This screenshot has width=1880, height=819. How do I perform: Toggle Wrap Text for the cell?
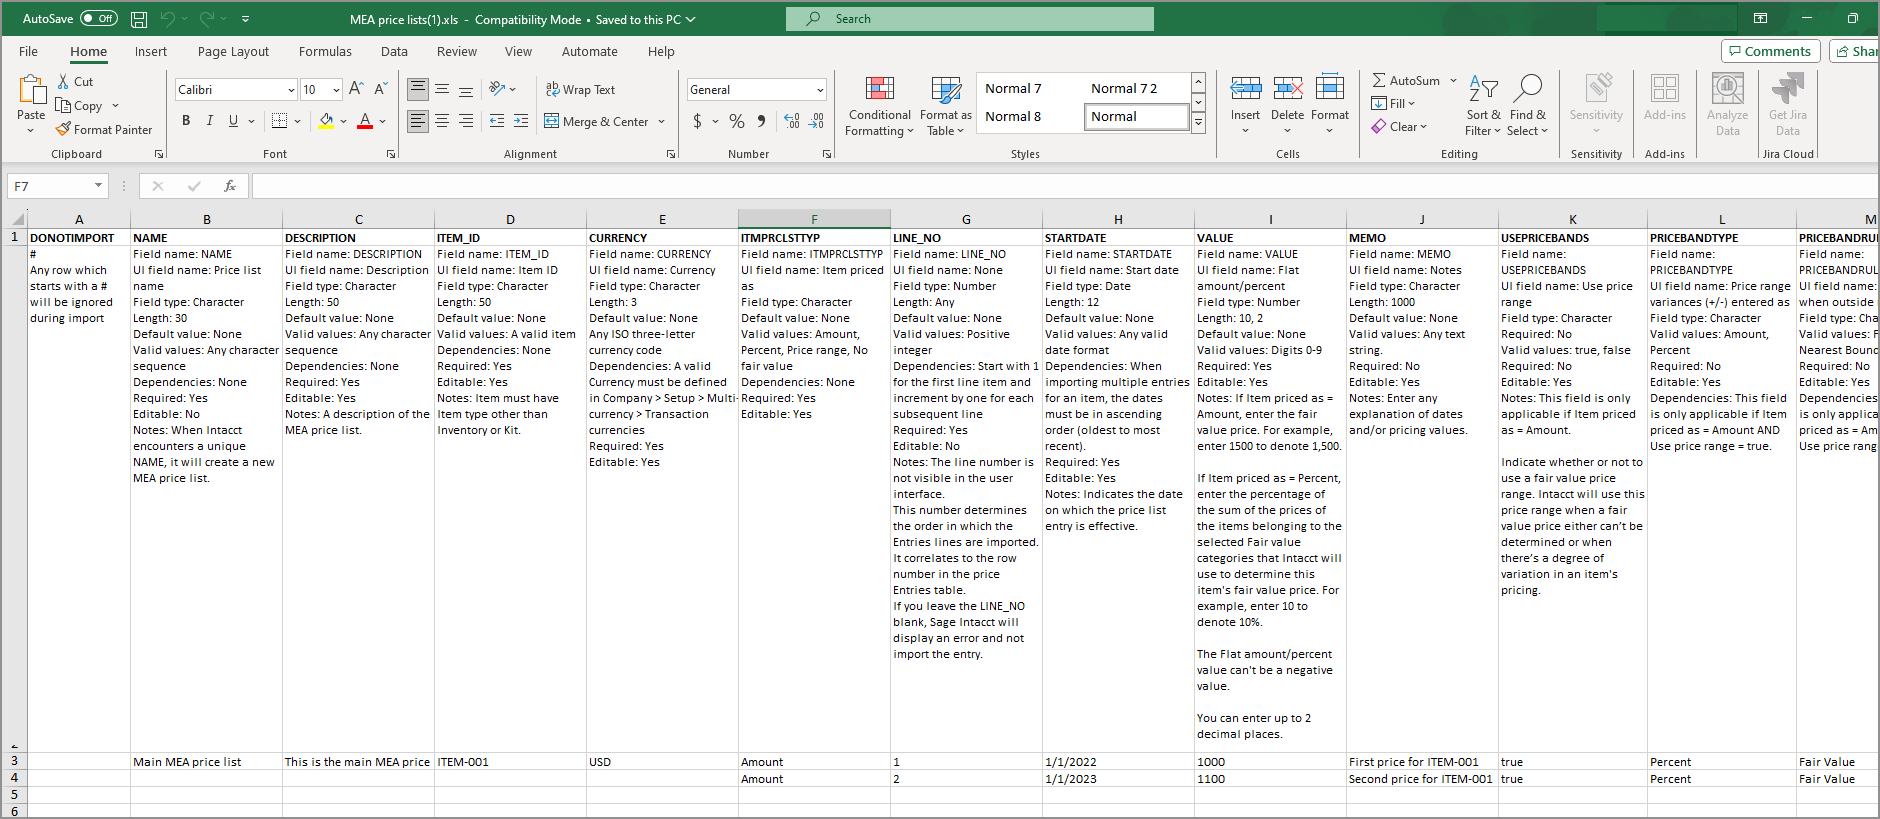coord(580,90)
